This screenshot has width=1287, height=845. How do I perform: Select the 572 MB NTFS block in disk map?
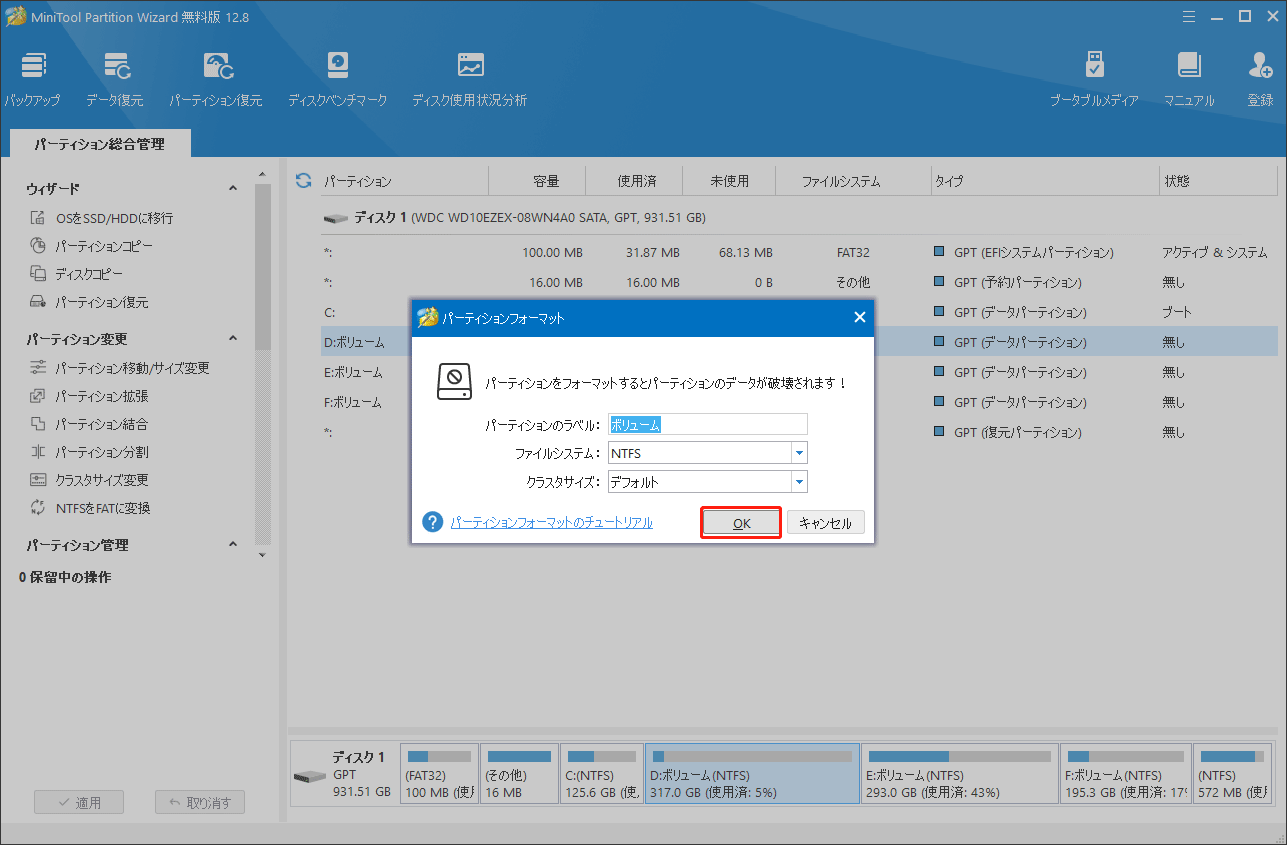point(1234,774)
